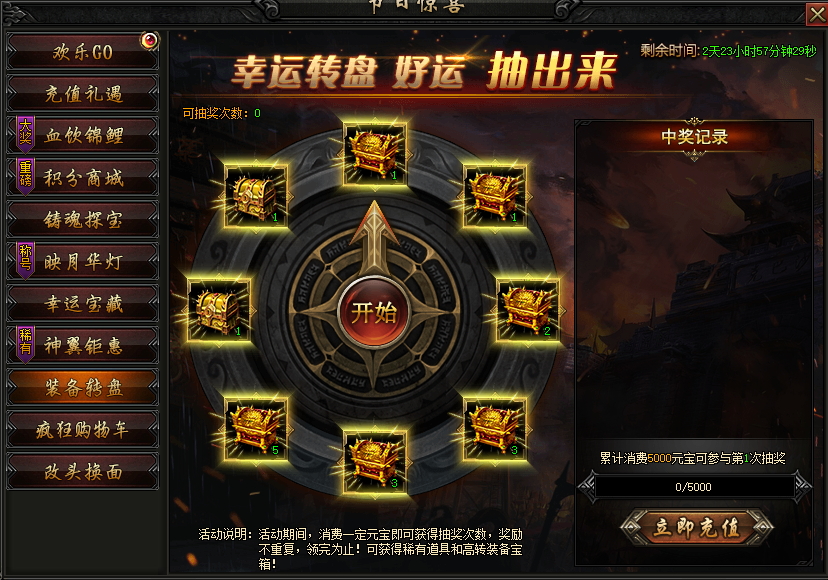Click the 立即充值 recharge button
The height and width of the screenshot is (580, 828).
pyautogui.click(x=697, y=527)
